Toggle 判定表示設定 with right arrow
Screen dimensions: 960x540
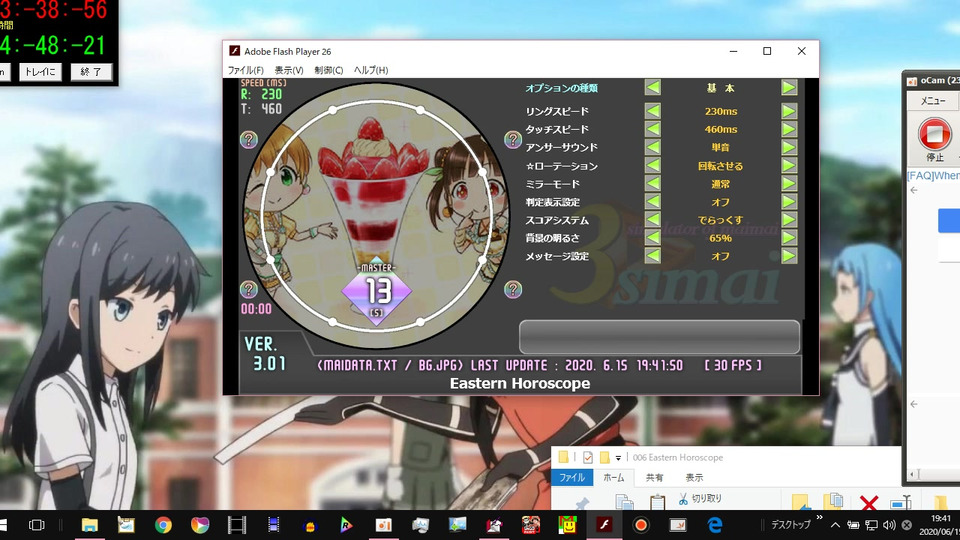pos(789,202)
